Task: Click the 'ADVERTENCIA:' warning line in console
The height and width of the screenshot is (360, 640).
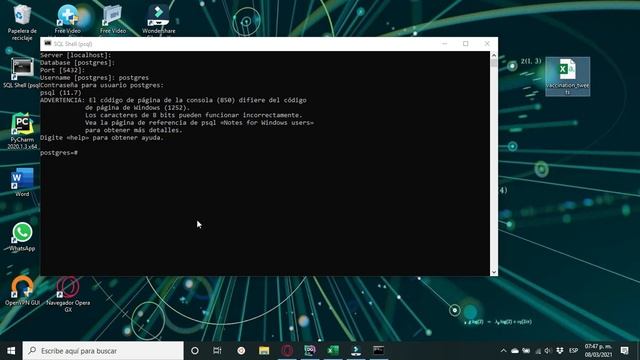Action: click(x=173, y=100)
